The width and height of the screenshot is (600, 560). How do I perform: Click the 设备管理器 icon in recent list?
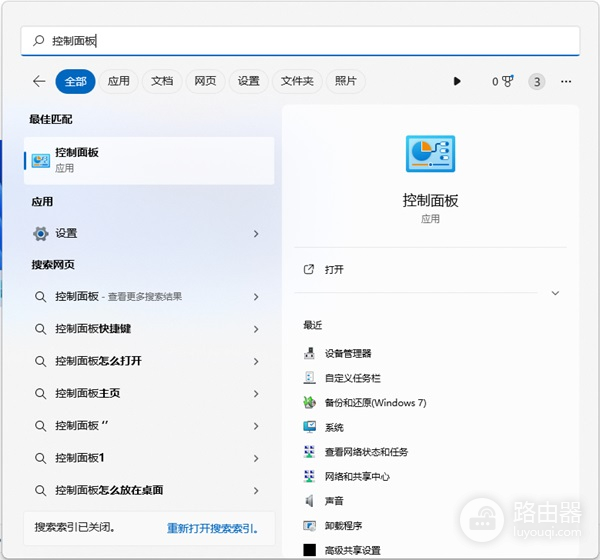click(309, 353)
